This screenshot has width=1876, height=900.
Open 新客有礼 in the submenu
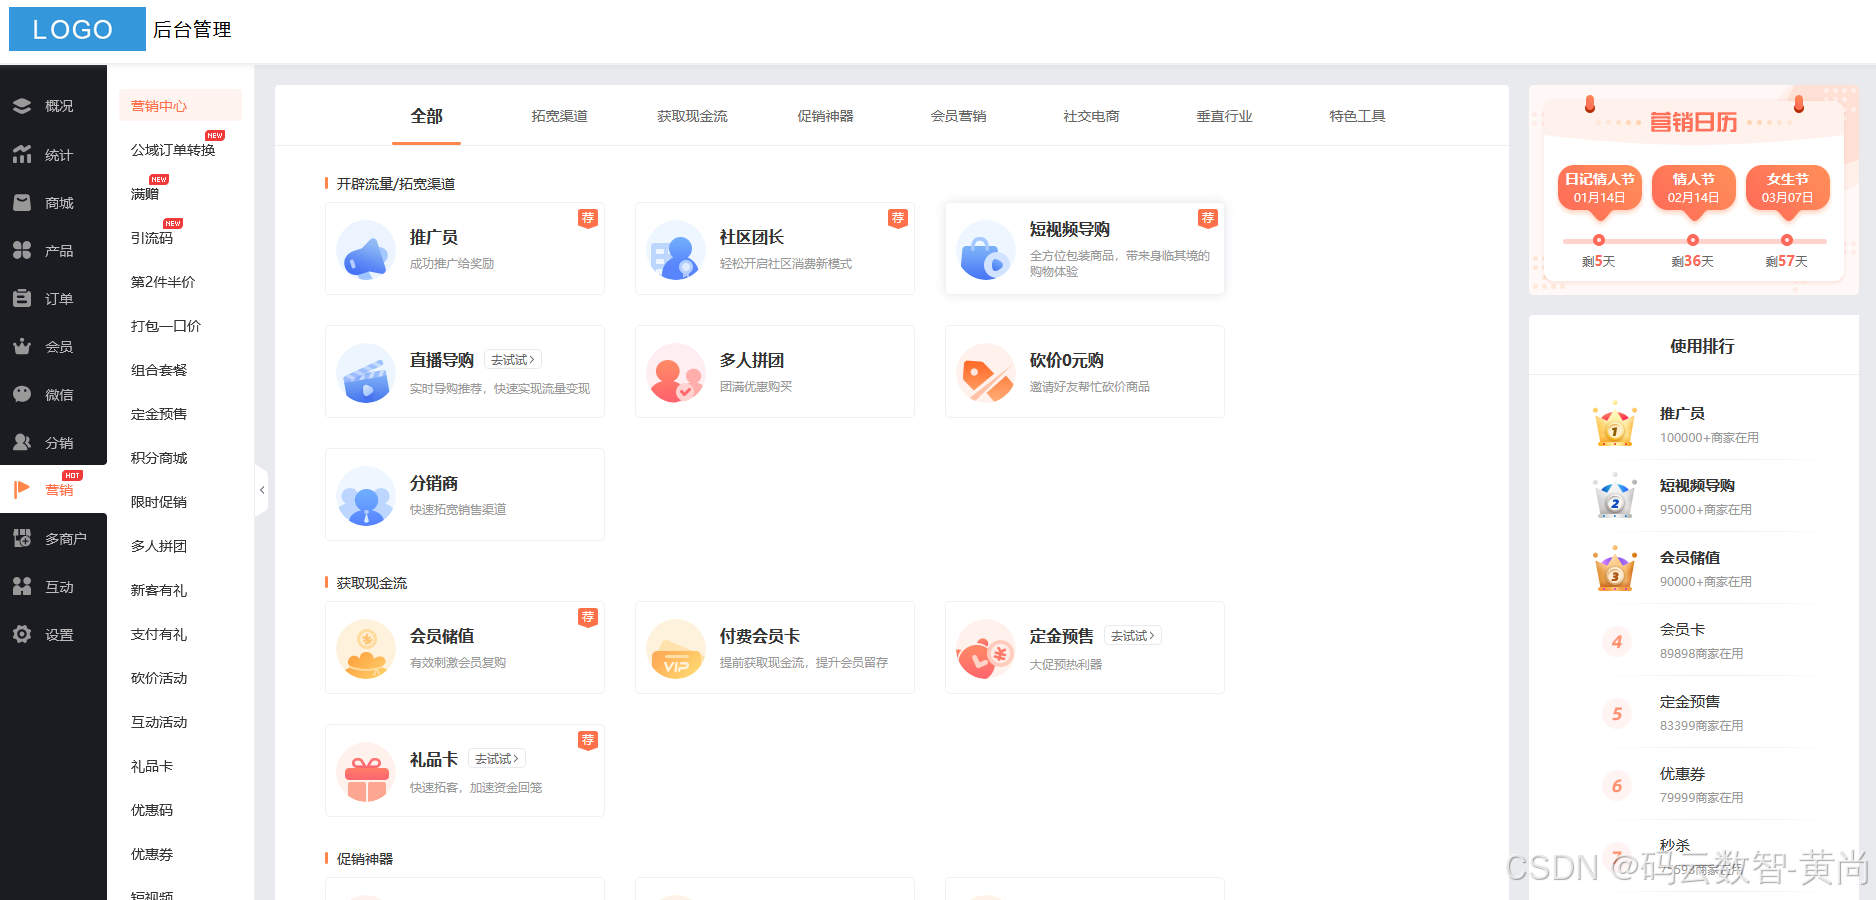(159, 590)
